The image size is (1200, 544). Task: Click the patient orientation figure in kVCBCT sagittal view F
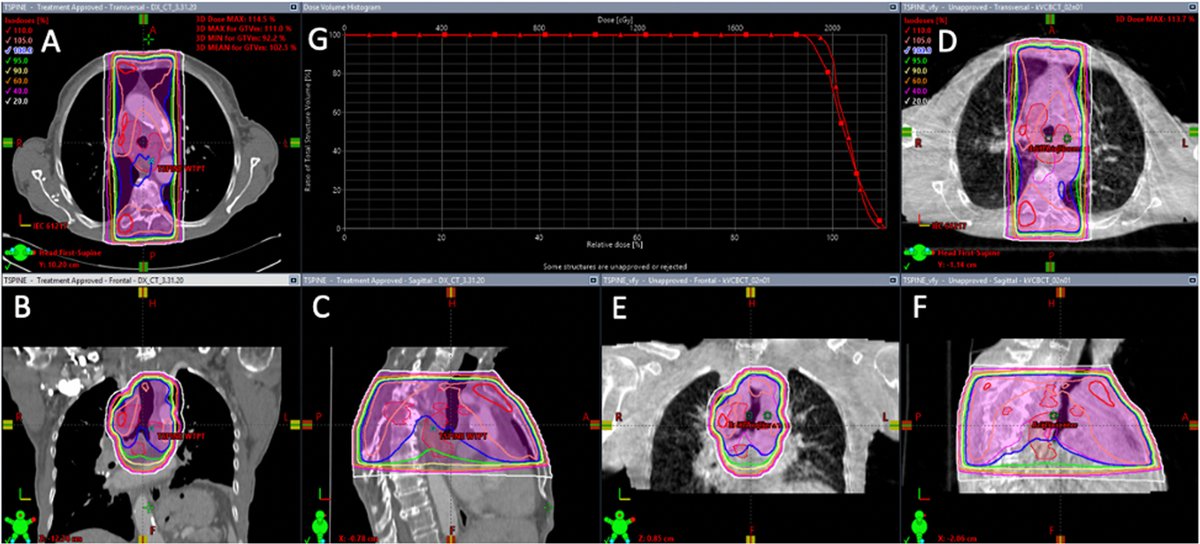[918, 526]
